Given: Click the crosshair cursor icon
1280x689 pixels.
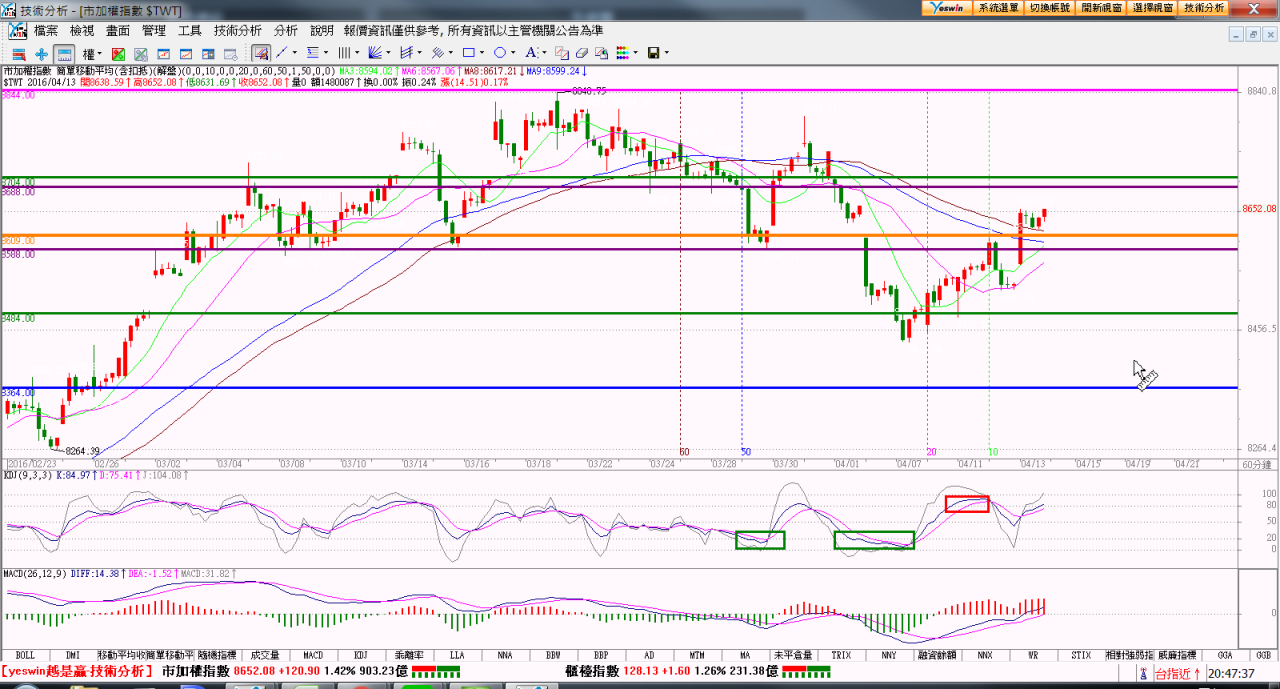Looking at the screenshot, I should click(41, 53).
